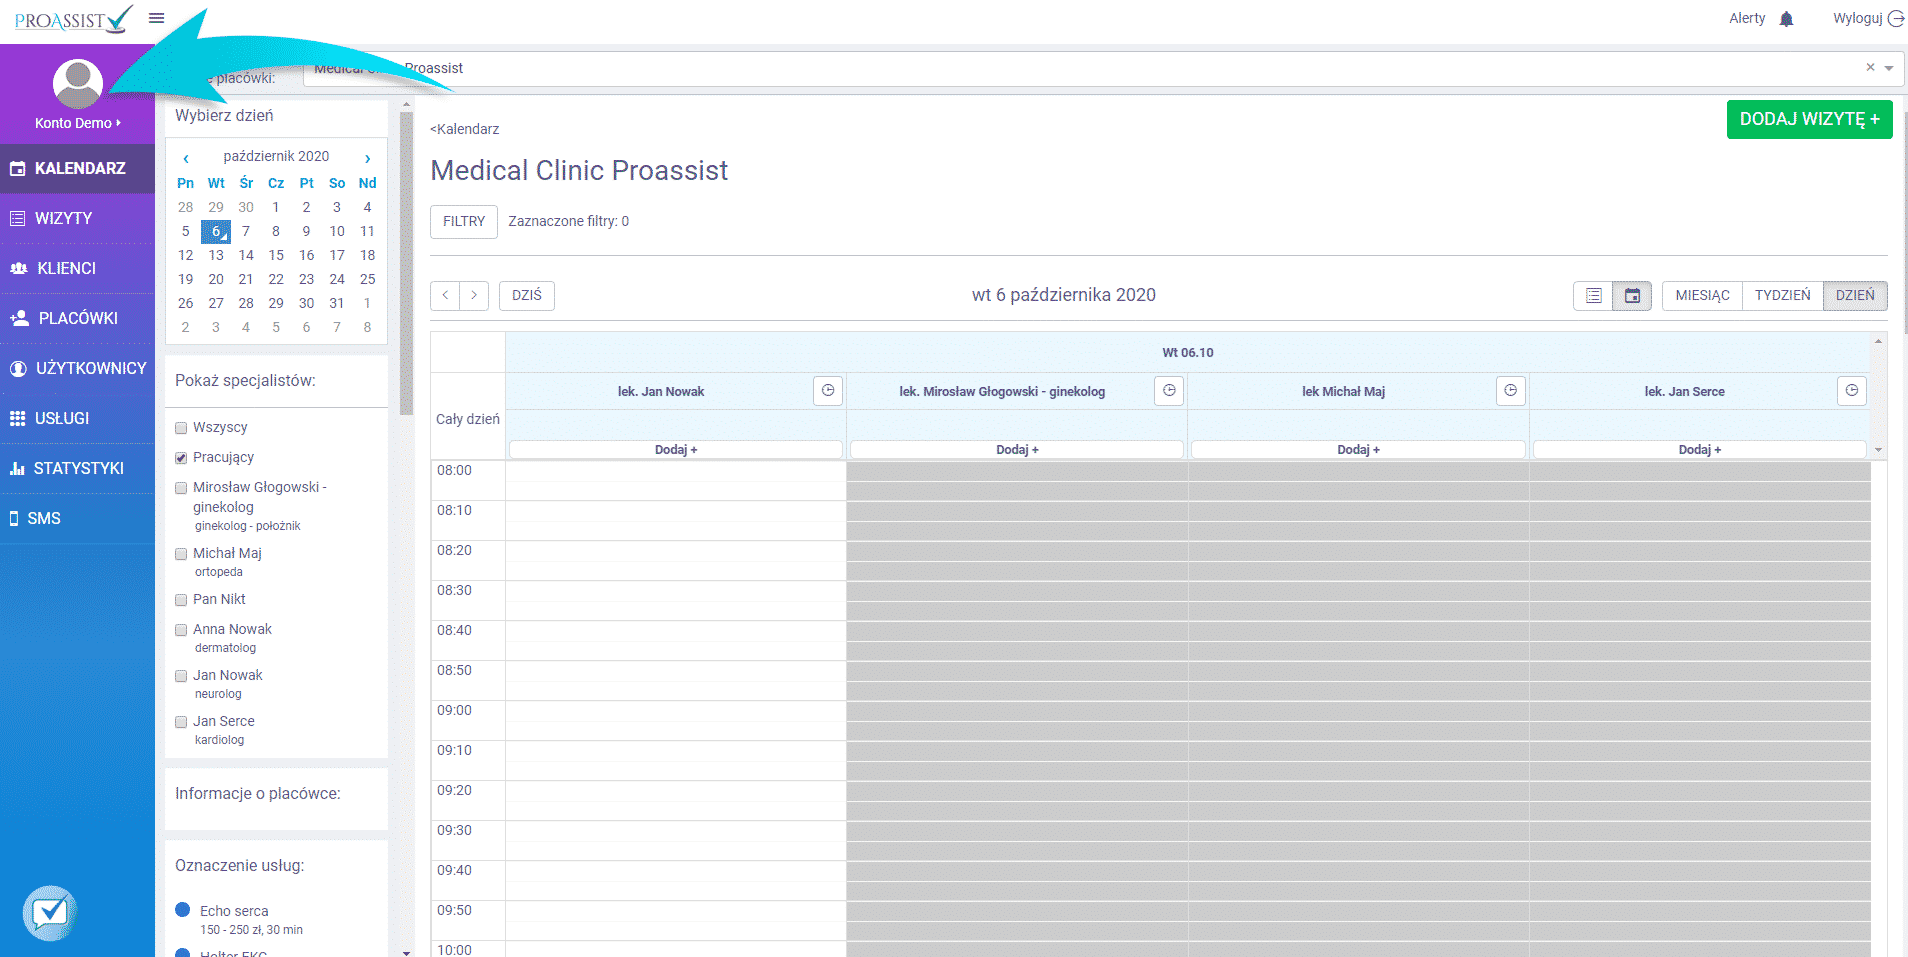Click Dodaj + under lek. Jan Serce

(1699, 450)
